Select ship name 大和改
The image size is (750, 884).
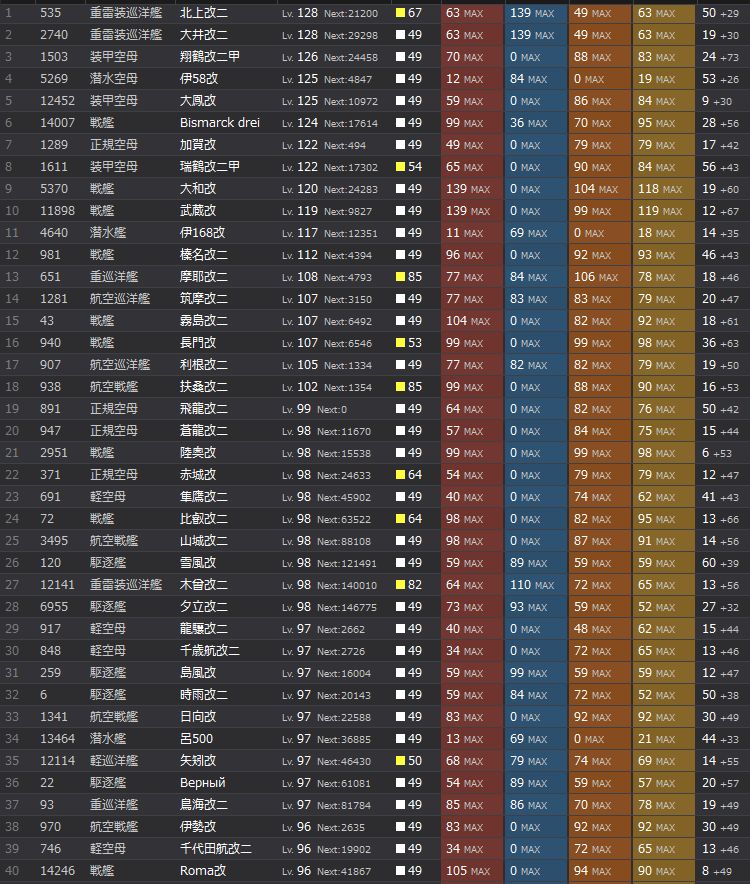tap(198, 189)
